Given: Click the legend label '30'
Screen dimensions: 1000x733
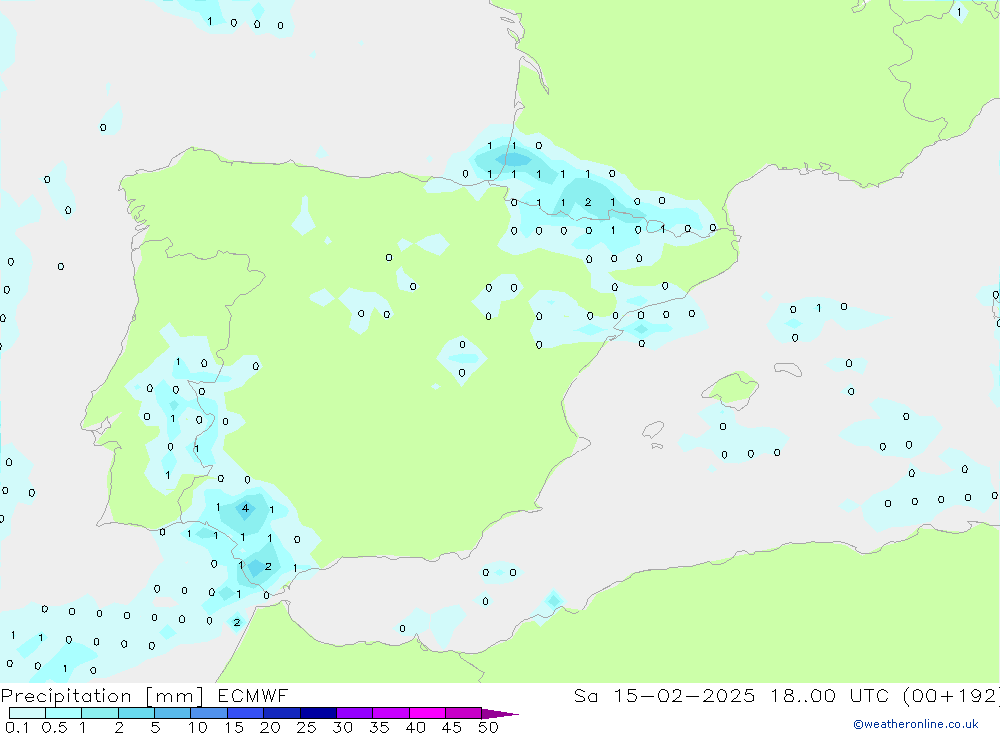Looking at the screenshot, I should pos(342,727).
